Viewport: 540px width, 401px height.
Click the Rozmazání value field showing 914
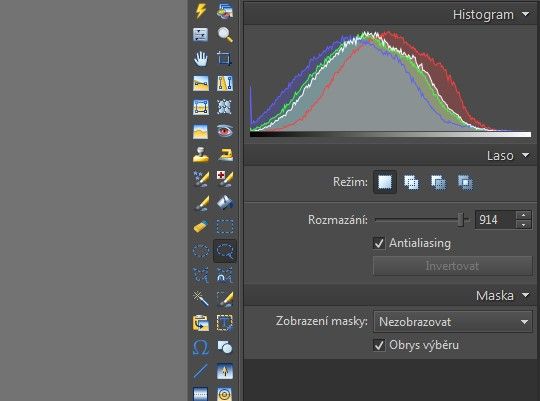pos(495,219)
